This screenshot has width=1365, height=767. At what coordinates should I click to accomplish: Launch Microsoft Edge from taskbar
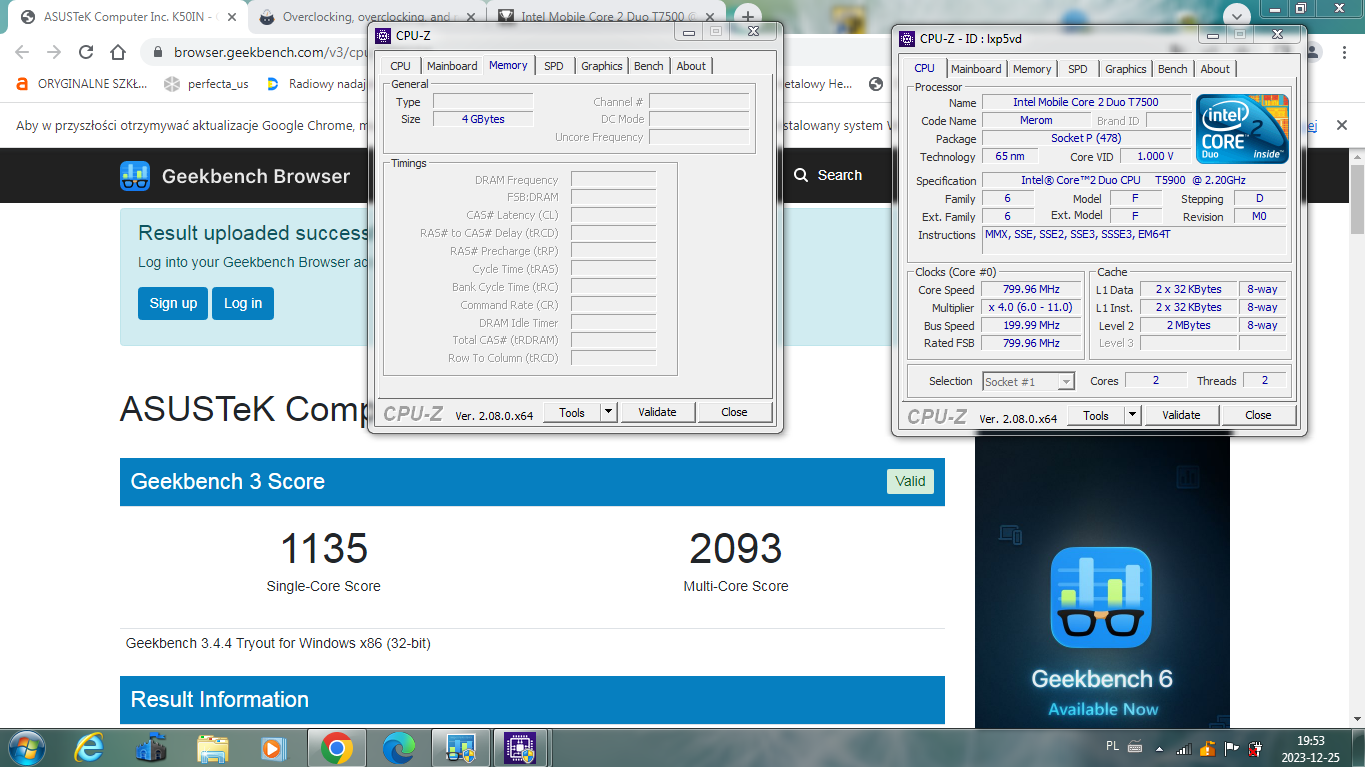point(399,747)
